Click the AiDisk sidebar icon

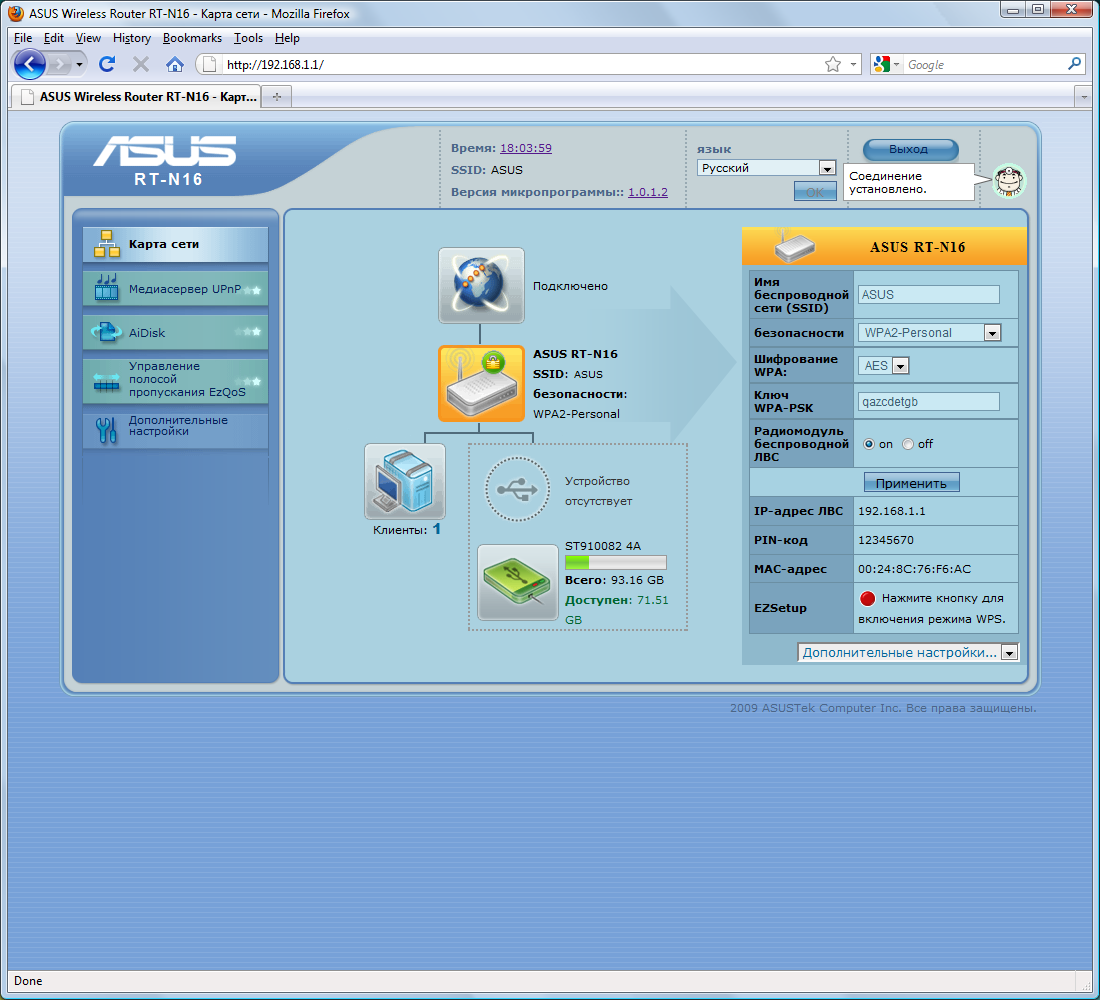click(107, 332)
